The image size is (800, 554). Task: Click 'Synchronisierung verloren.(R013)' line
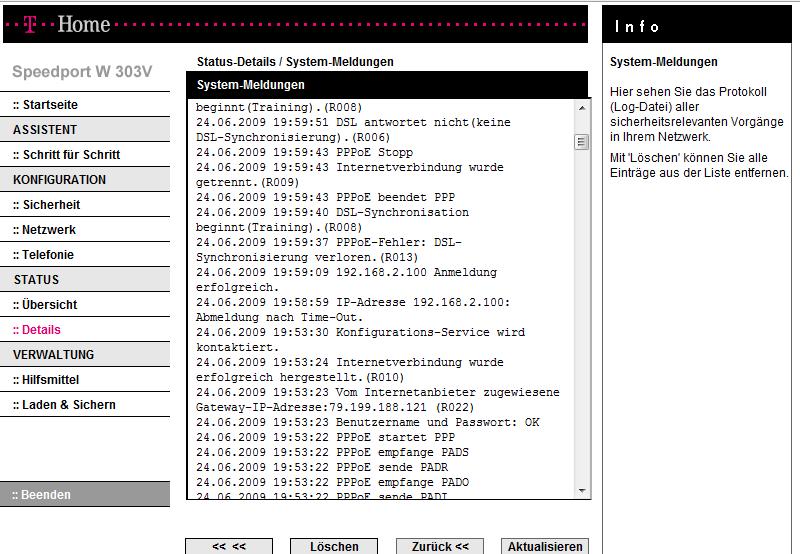pyautogui.click(x=307, y=258)
